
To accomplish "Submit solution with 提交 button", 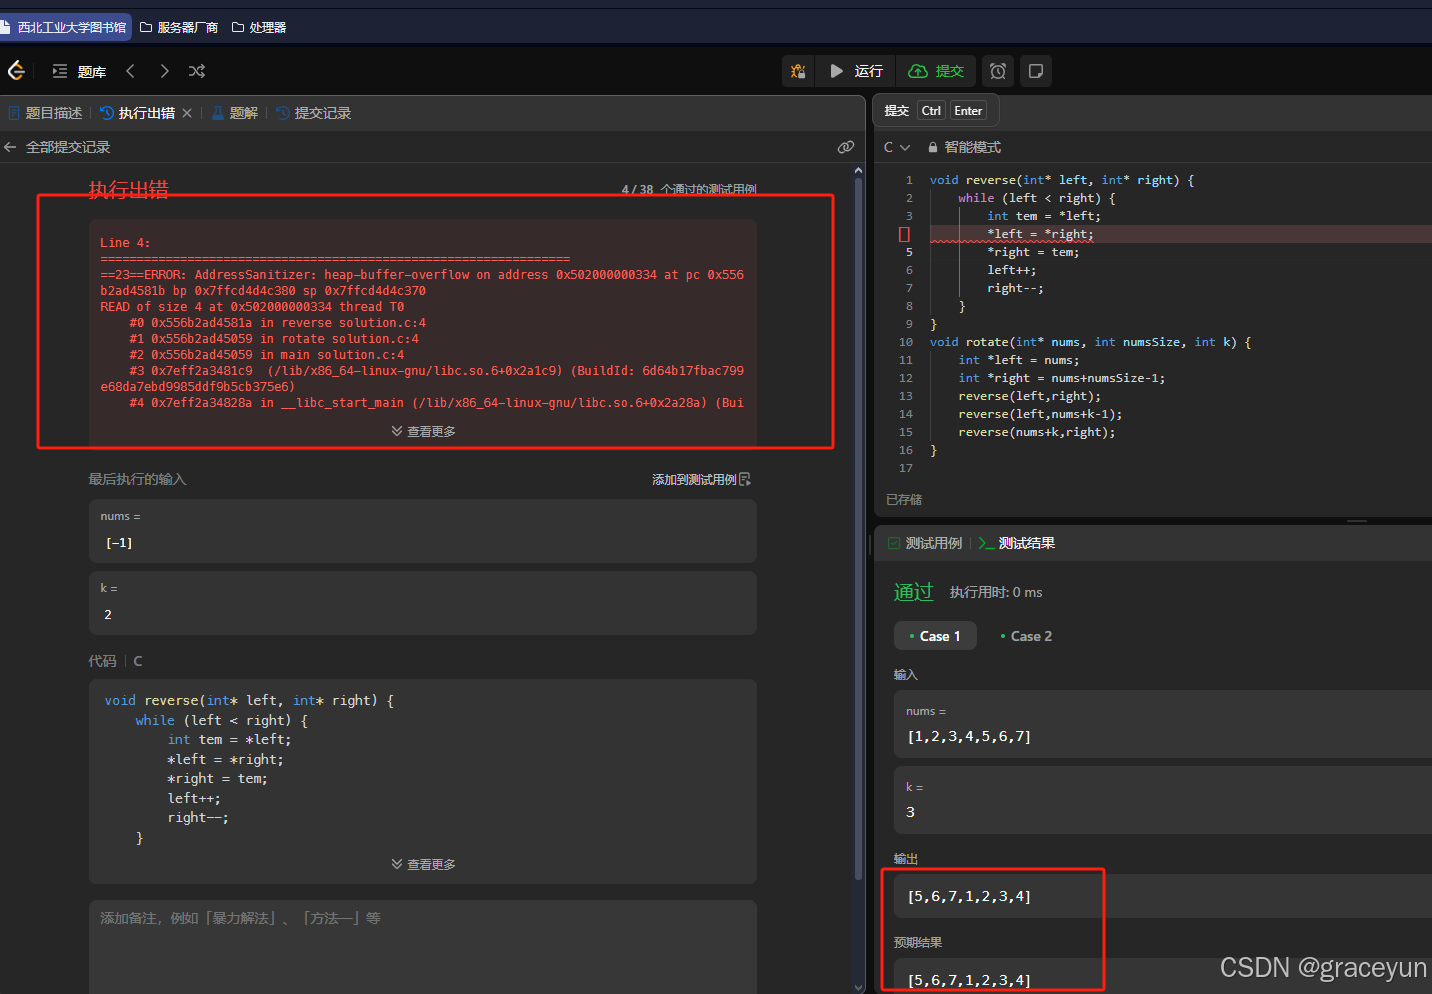I will (x=936, y=71).
